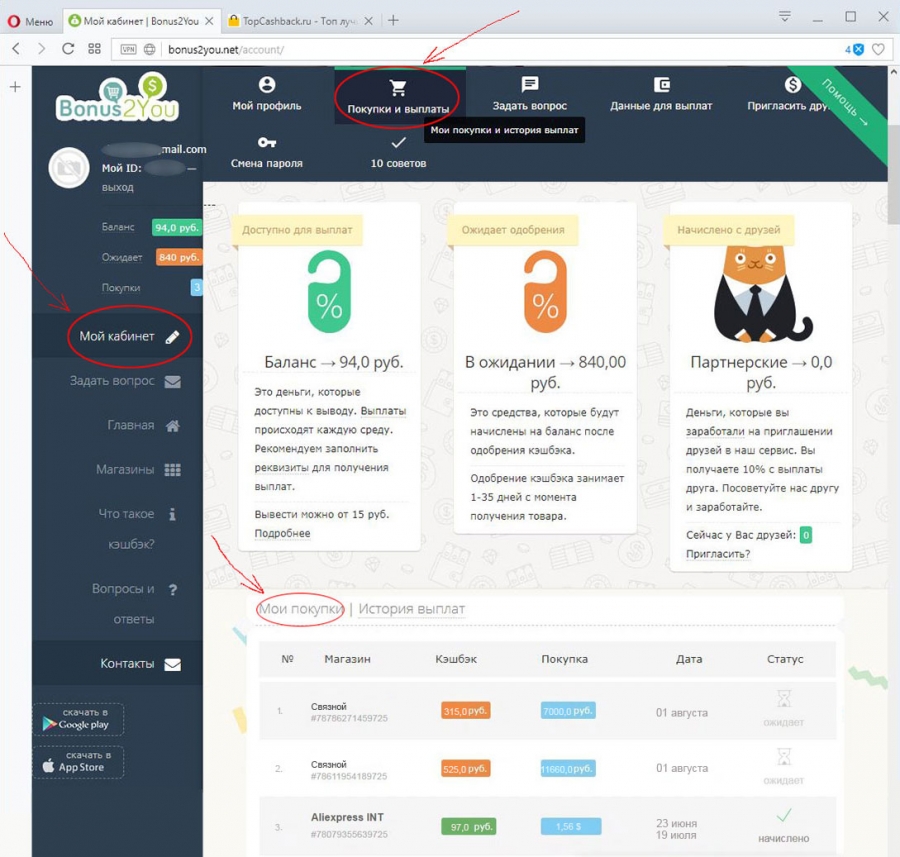Open a new browser tab with plus
Screen dimensions: 900x857
[x=393, y=21]
